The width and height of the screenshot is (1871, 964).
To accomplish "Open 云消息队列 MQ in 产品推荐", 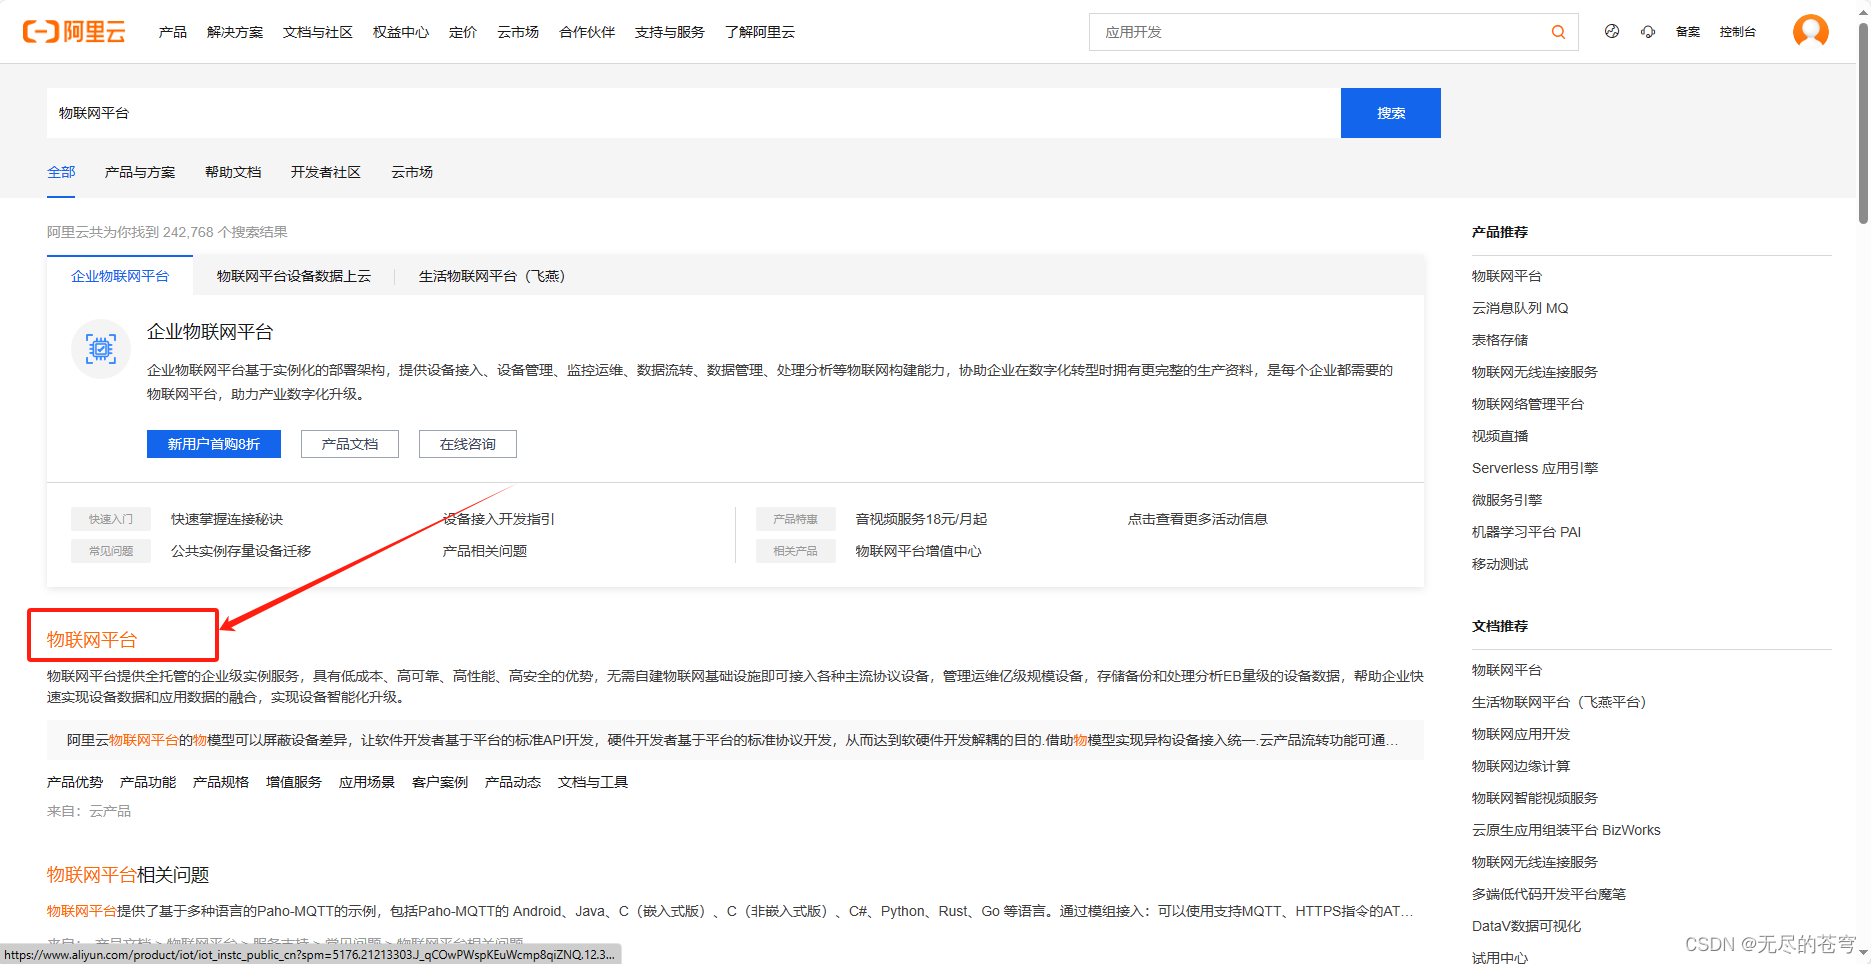I will (1520, 308).
